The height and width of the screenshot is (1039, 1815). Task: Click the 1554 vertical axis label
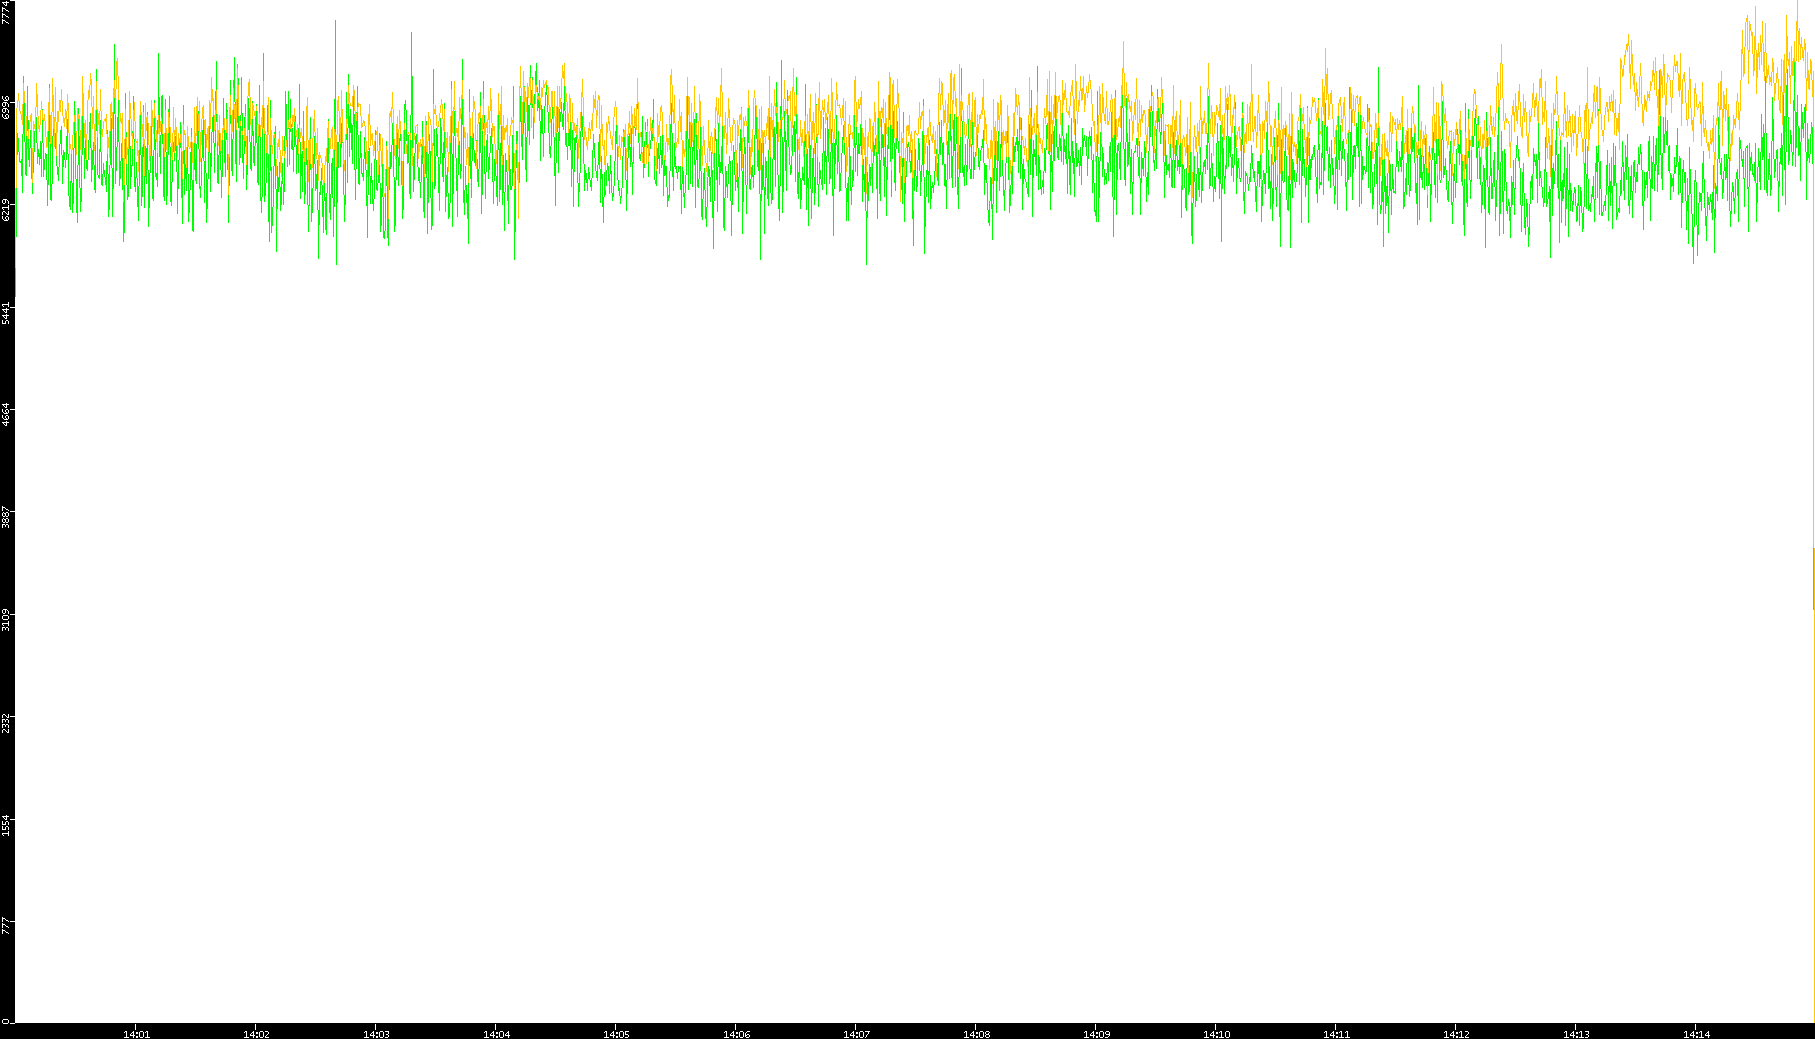7,824
